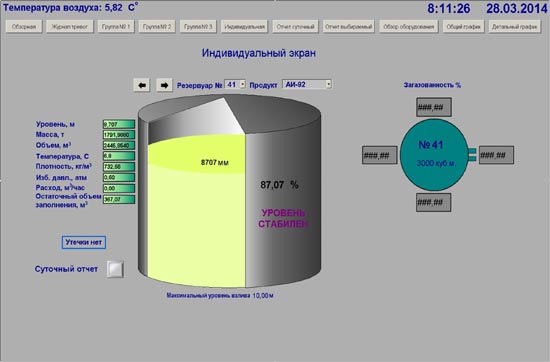This screenshot has height=362, width=550.
Task: Switch to Группа № 1 tab
Action: click(x=116, y=27)
